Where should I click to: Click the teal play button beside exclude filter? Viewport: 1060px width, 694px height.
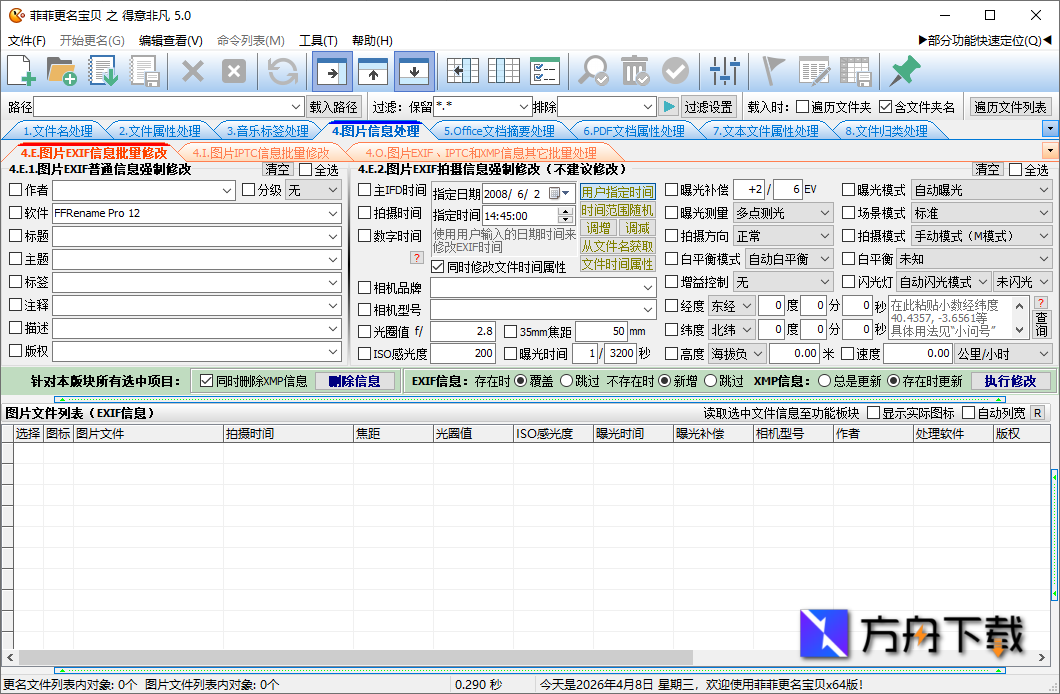(669, 107)
